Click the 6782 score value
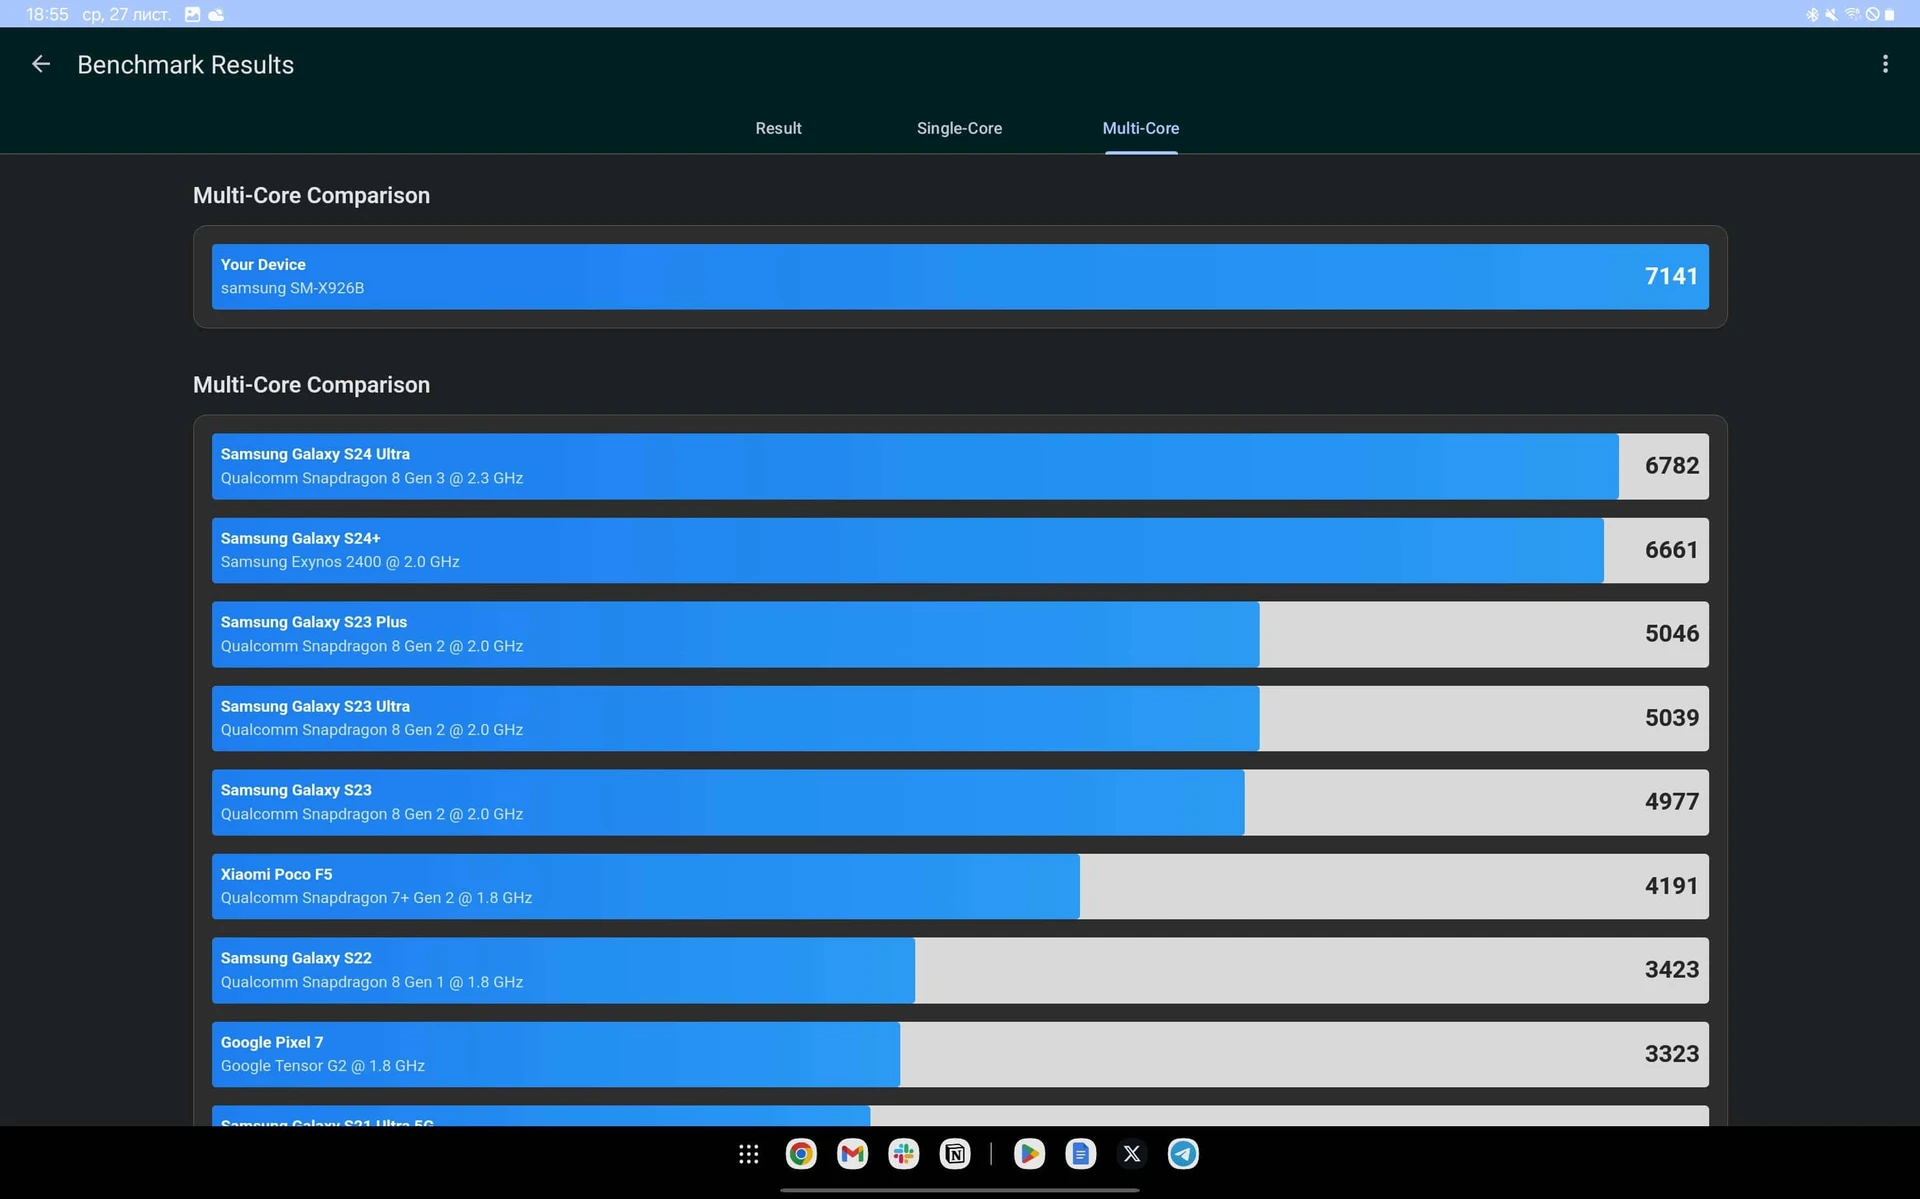 [x=1671, y=466]
